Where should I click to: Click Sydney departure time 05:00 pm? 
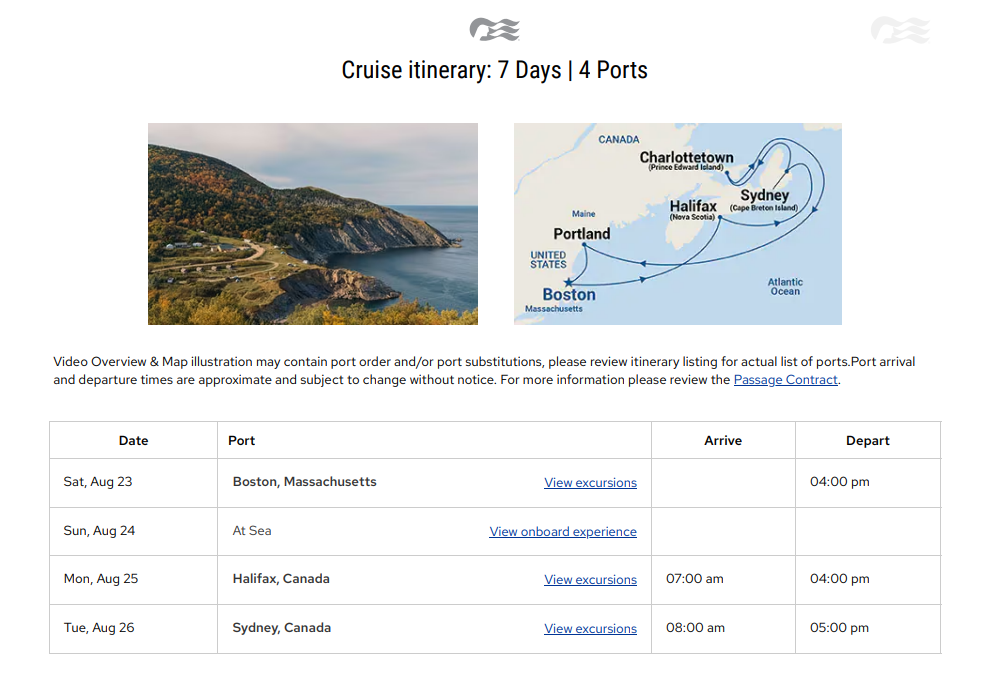(x=839, y=628)
